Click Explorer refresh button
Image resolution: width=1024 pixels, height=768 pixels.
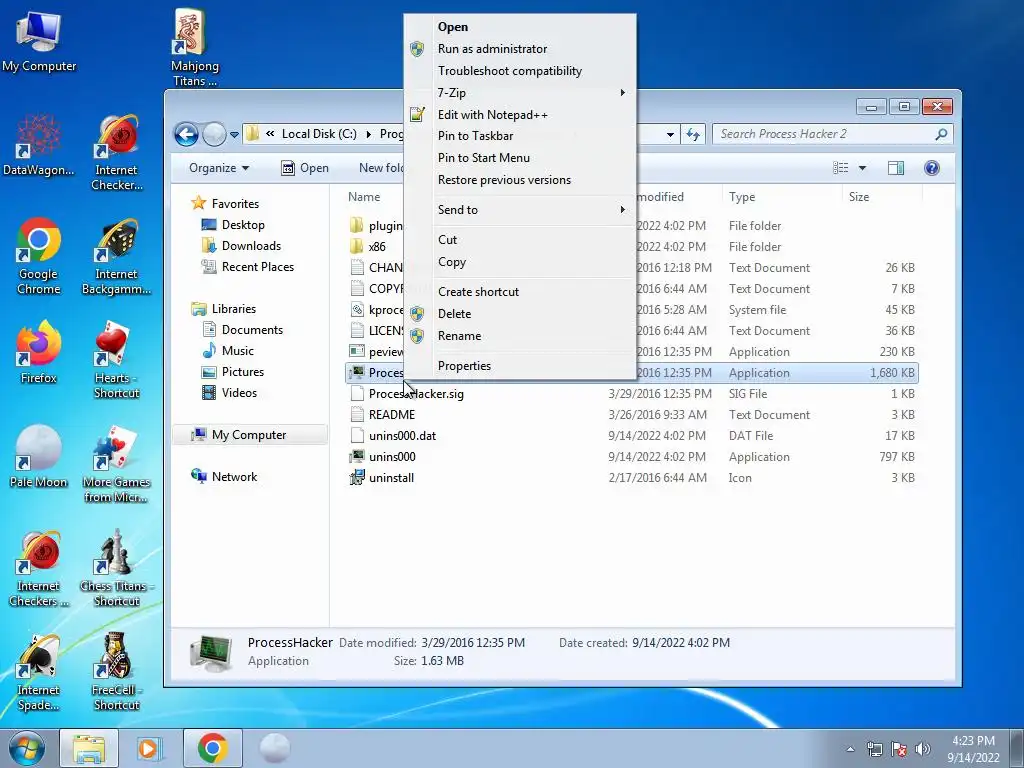pyautogui.click(x=693, y=135)
